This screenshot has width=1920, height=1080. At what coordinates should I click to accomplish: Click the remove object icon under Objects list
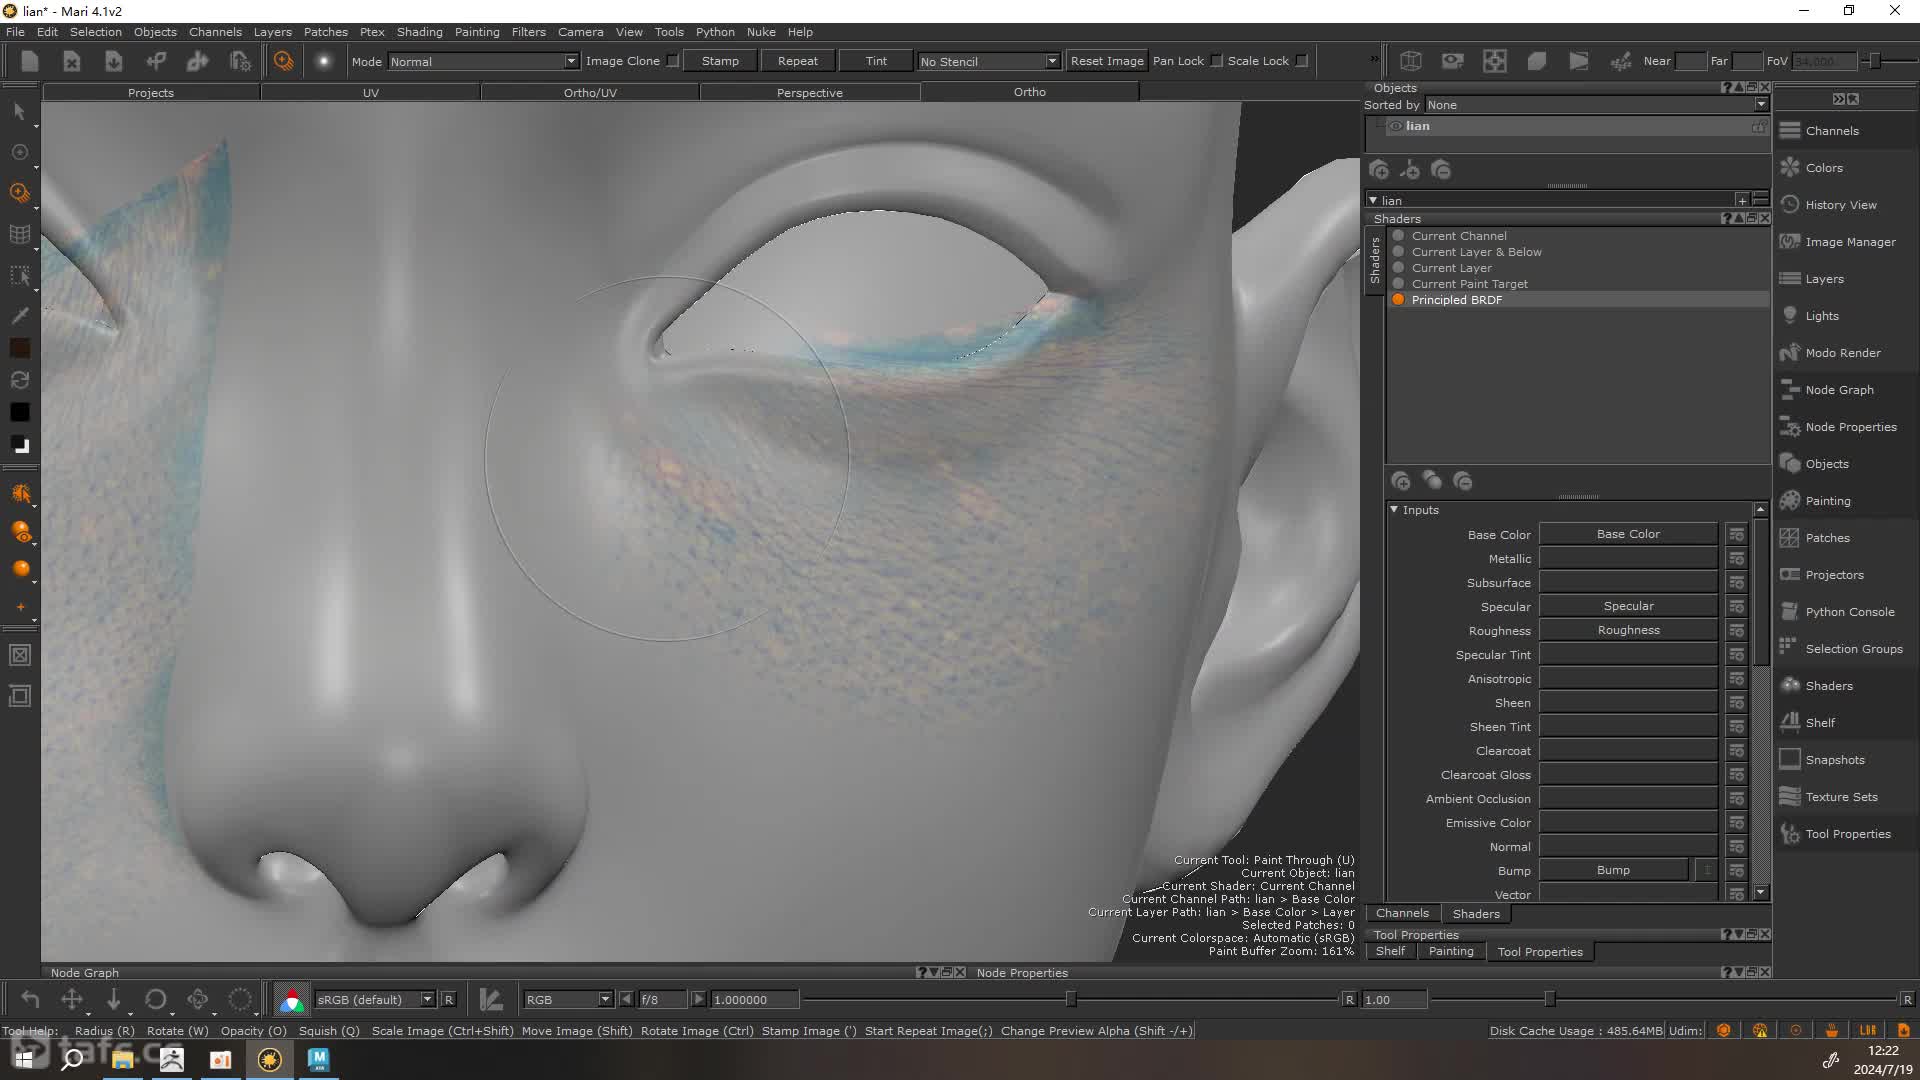tap(1441, 170)
